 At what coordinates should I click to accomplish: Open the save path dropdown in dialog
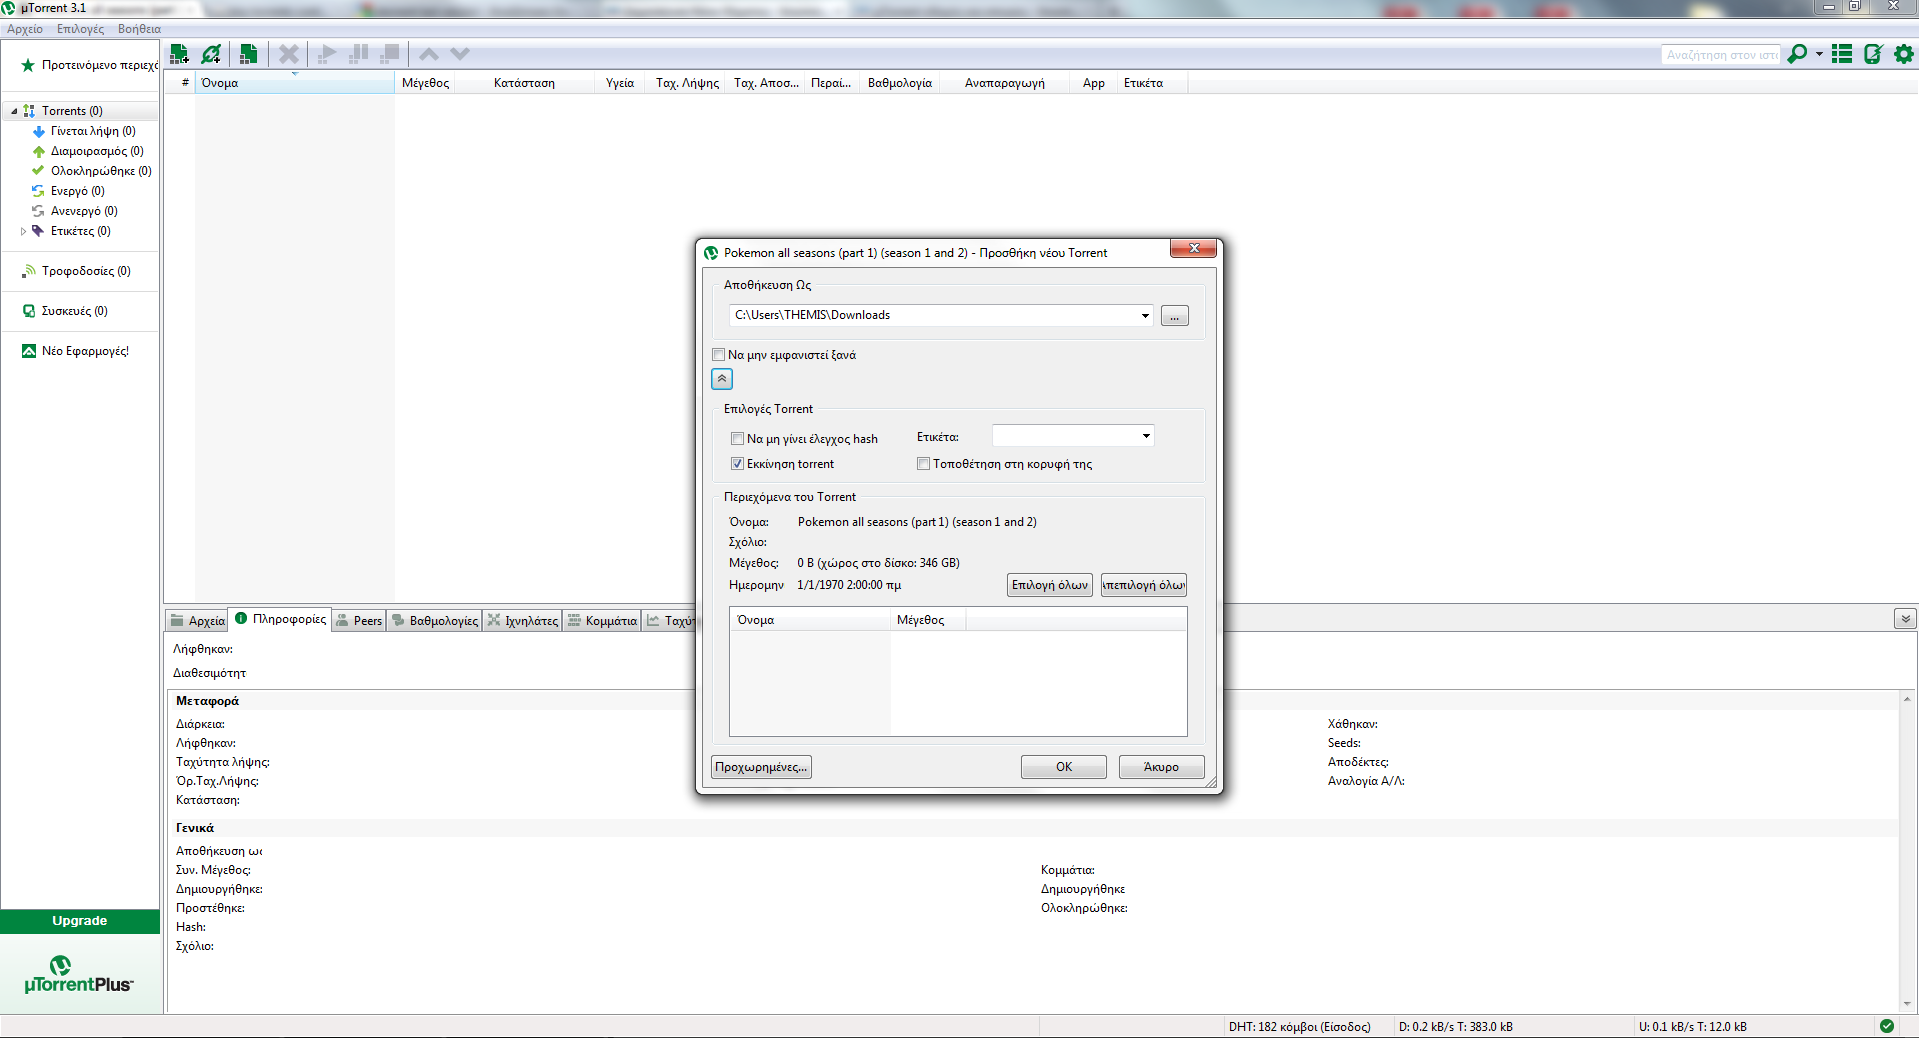coord(1145,316)
